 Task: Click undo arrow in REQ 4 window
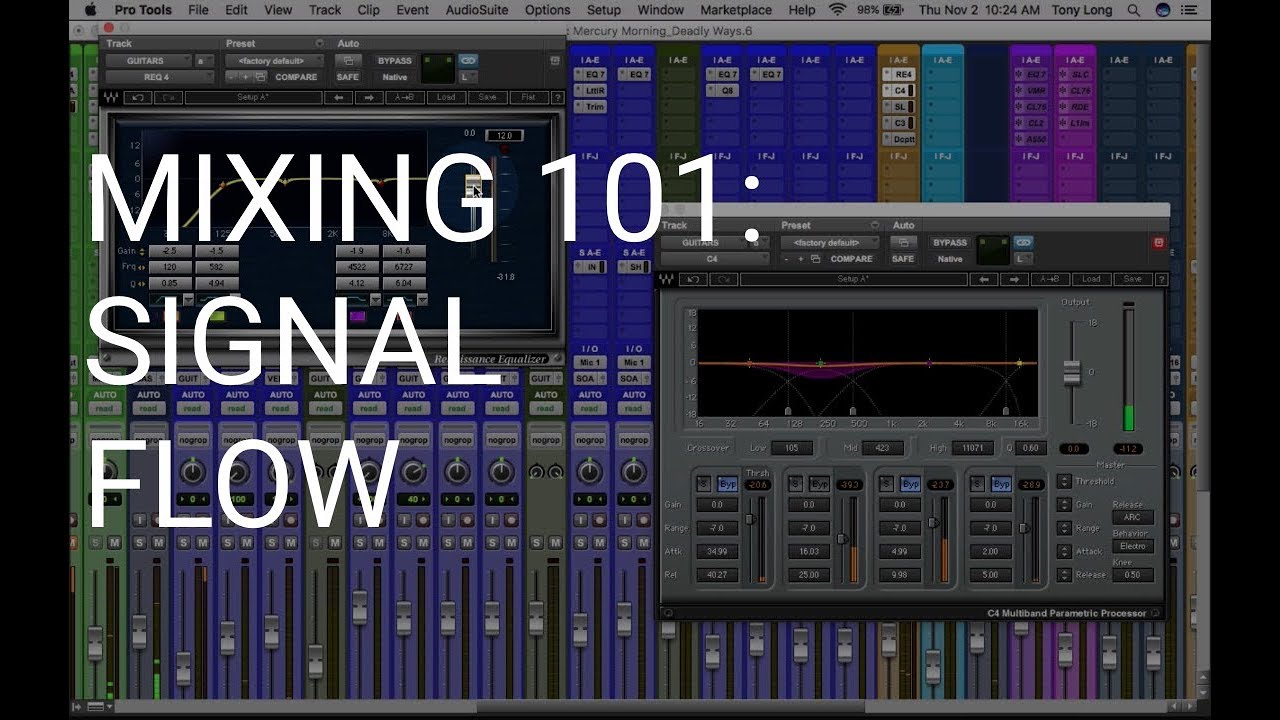[137, 98]
